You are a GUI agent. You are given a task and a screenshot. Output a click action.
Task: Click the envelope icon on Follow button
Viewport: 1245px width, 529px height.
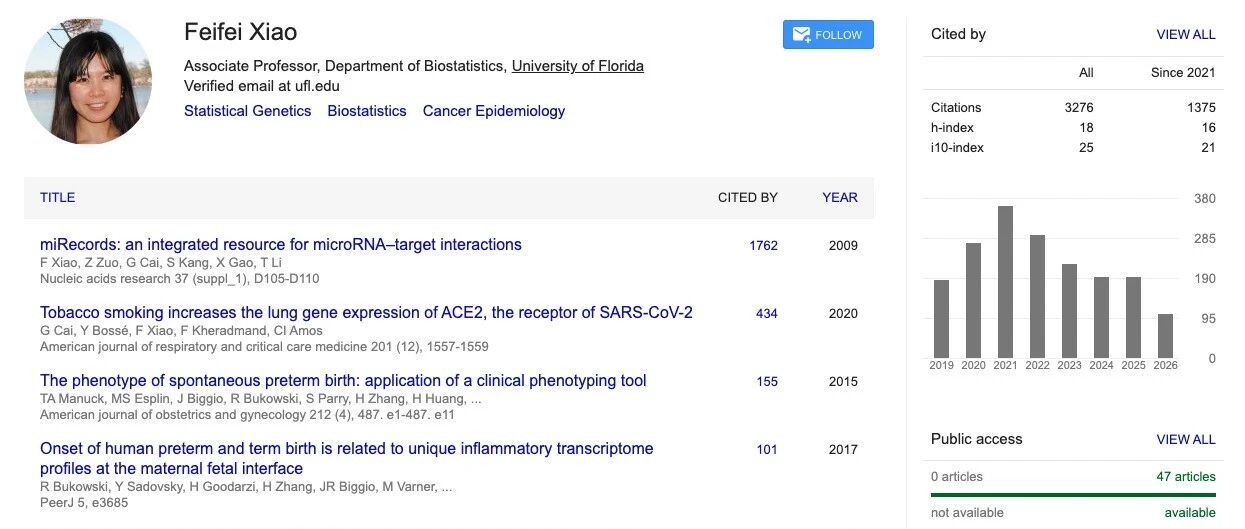coord(801,35)
